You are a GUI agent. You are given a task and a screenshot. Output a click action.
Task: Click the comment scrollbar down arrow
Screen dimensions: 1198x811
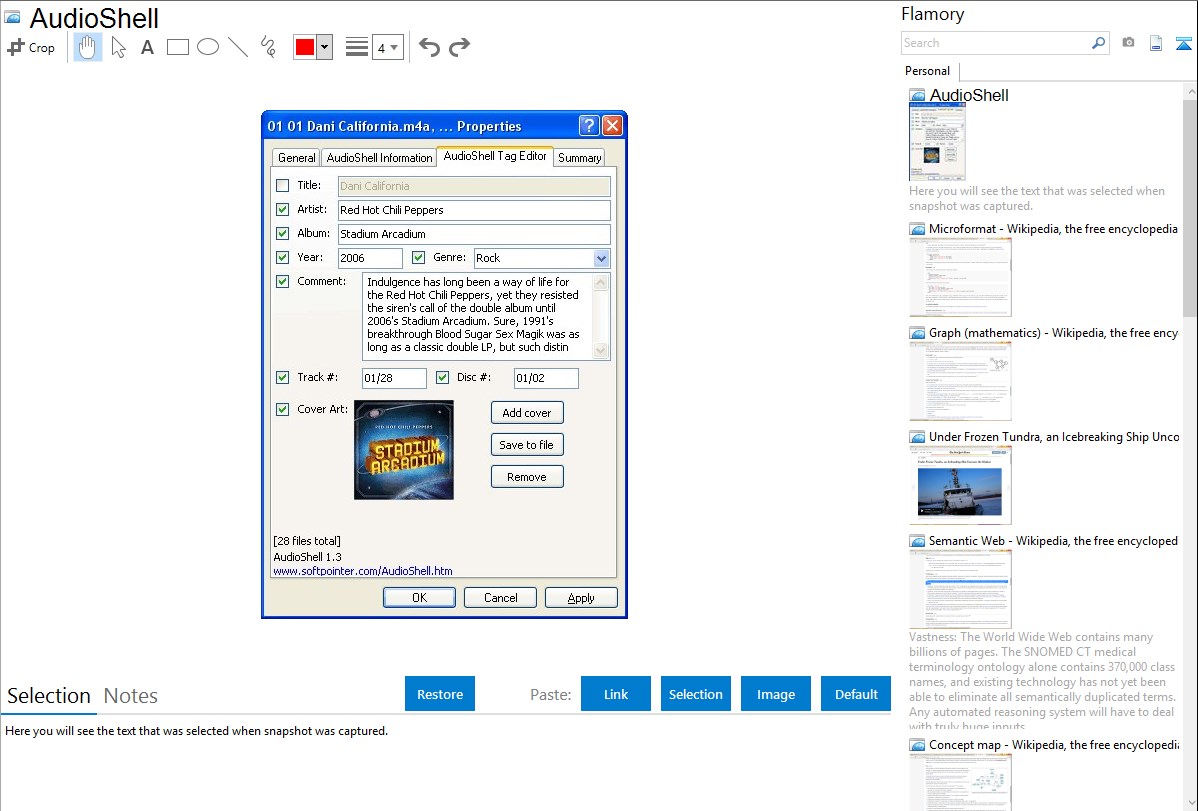pos(601,350)
